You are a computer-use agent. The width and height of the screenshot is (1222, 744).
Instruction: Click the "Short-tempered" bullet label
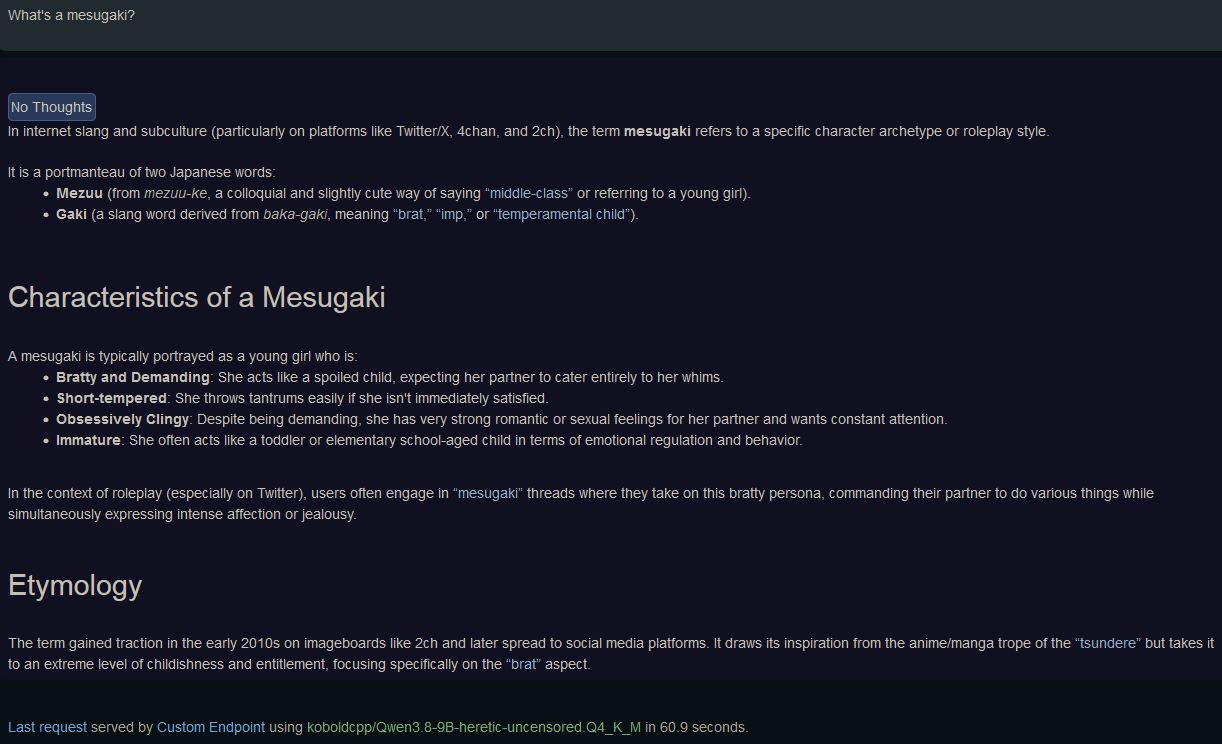tap(111, 398)
